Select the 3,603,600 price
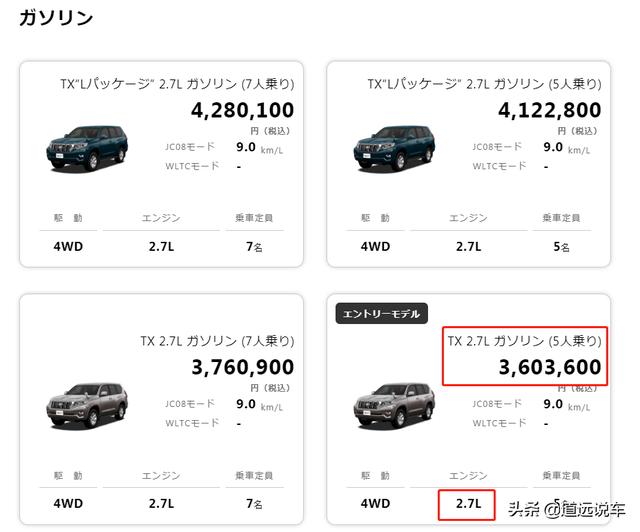The width and height of the screenshot is (640, 532). tap(549, 367)
